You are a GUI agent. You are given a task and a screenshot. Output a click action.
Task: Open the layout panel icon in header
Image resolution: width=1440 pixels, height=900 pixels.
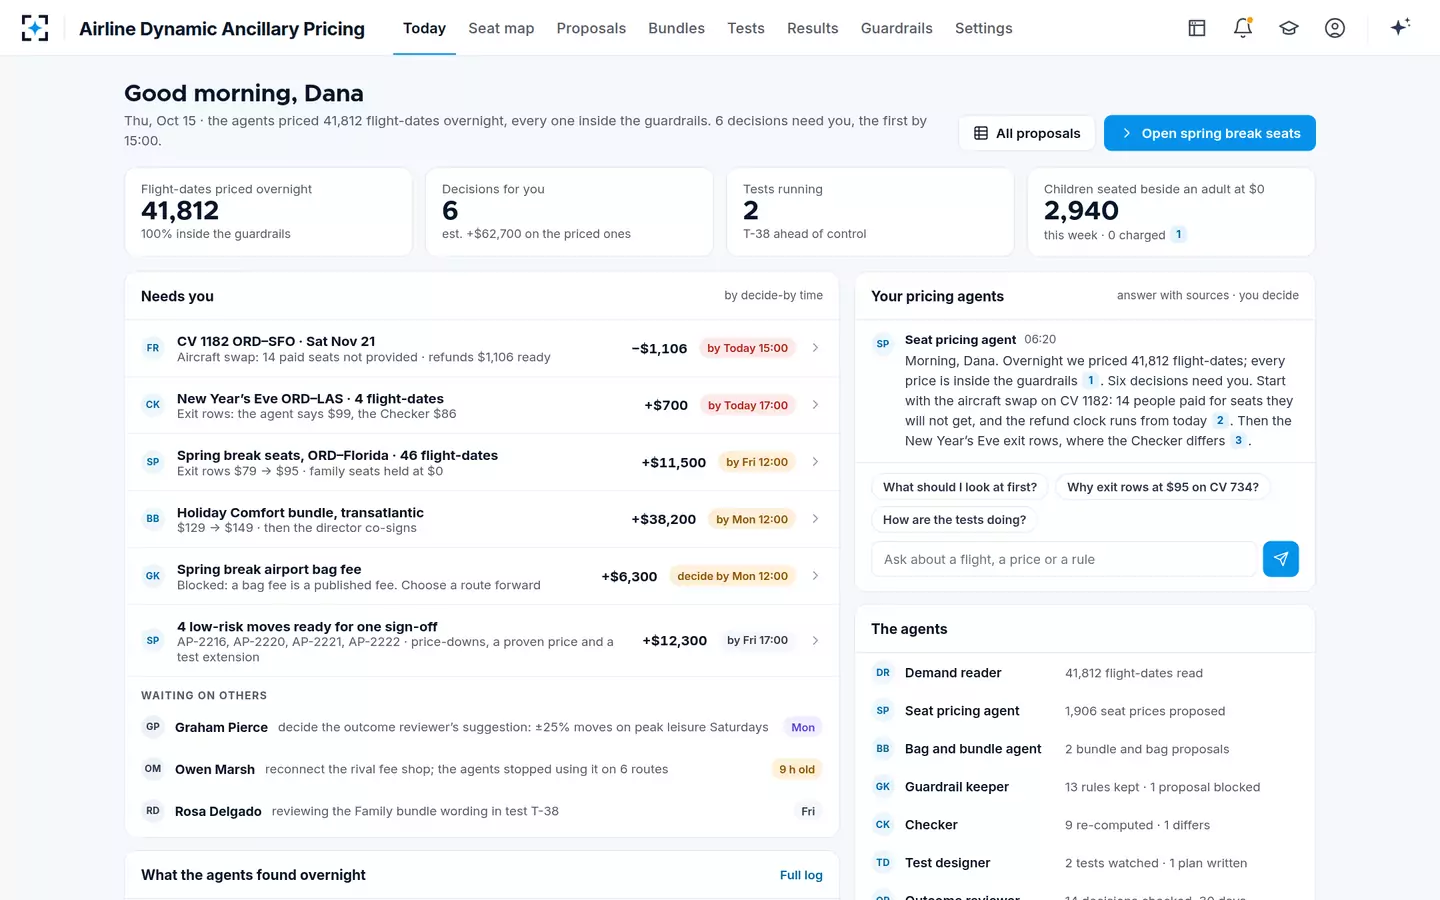(1197, 28)
